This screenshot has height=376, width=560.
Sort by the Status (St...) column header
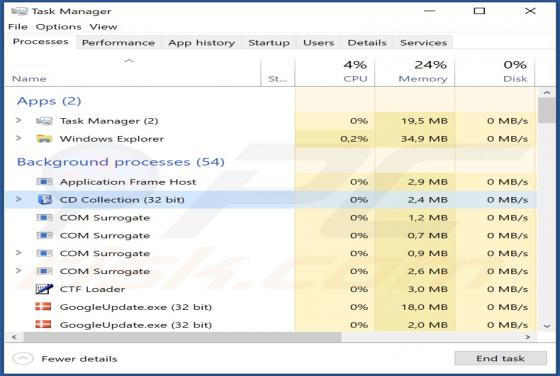(278, 71)
